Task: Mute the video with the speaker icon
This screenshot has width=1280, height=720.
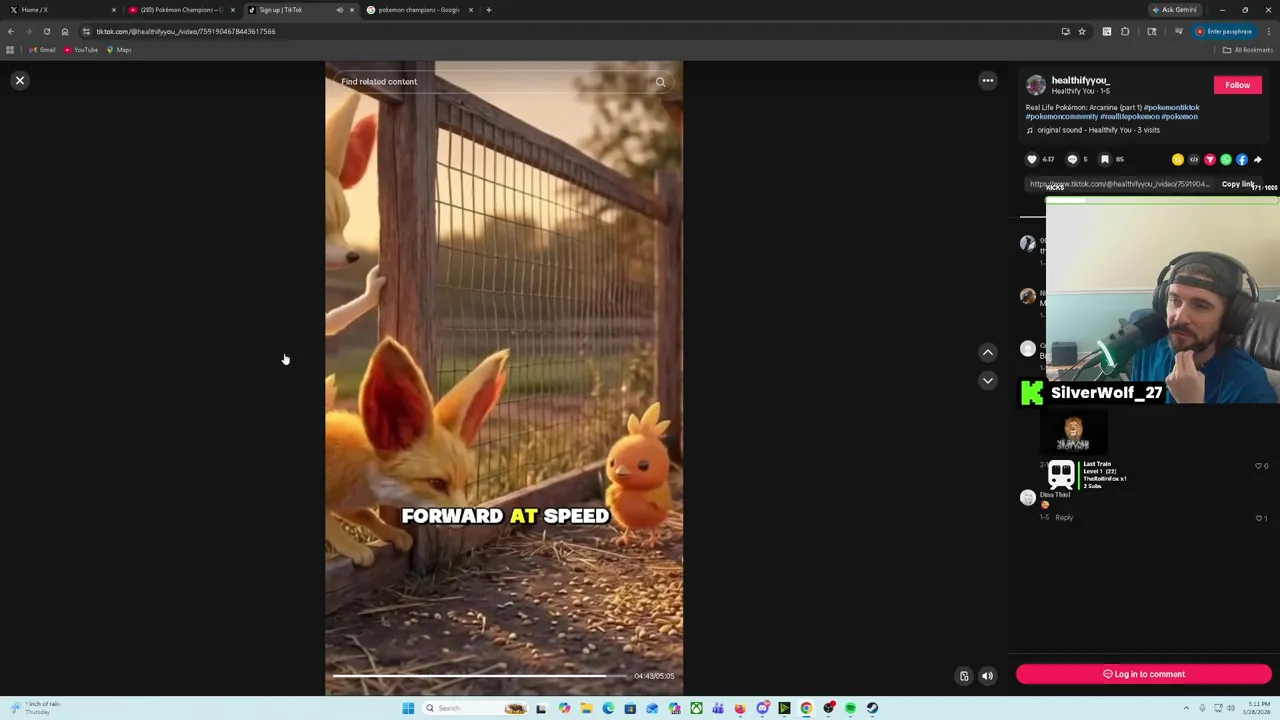Action: click(x=987, y=676)
